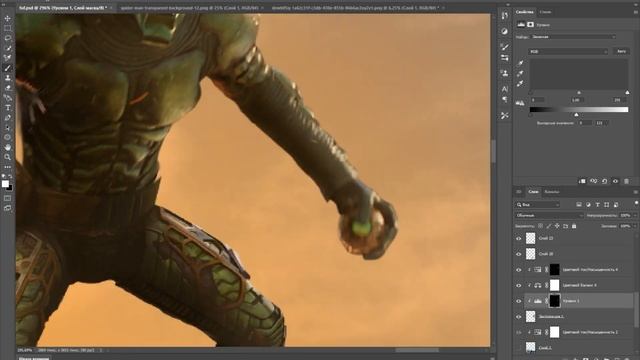This screenshot has width=640, height=360.
Task: Click the output levels slider handle
Action: point(576,115)
